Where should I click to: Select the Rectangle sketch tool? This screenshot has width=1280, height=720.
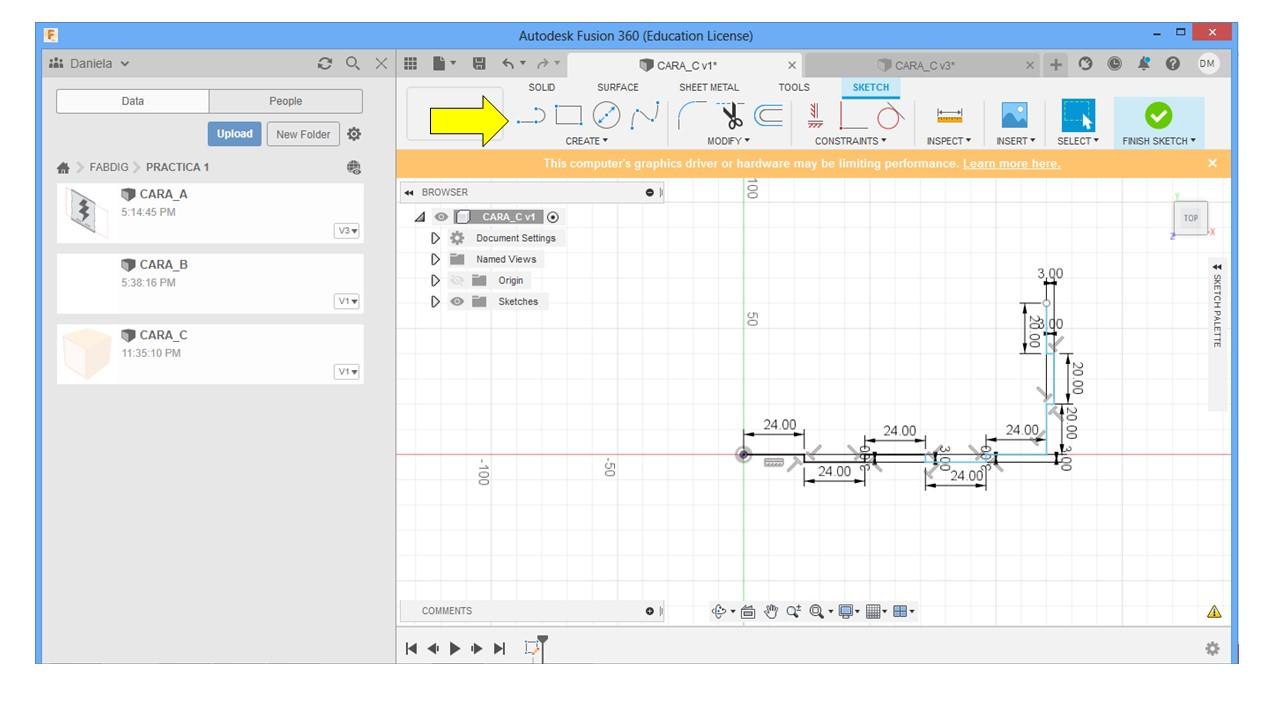click(569, 116)
